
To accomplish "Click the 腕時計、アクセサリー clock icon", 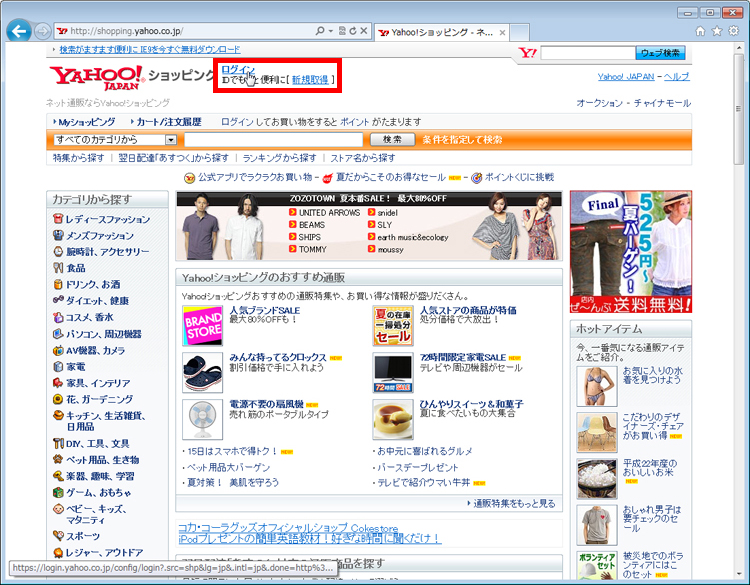I will click(x=58, y=252).
